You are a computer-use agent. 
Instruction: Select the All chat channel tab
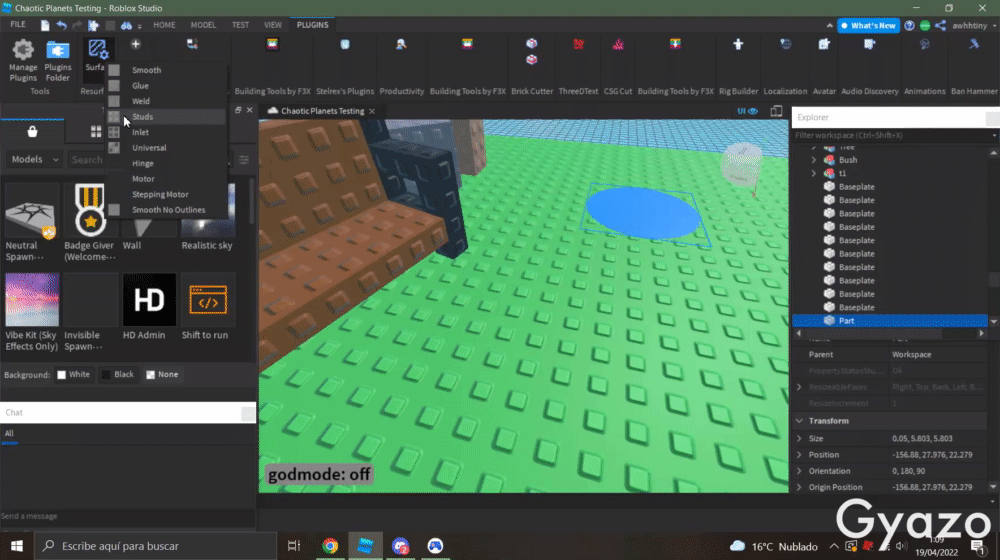[x=9, y=434]
